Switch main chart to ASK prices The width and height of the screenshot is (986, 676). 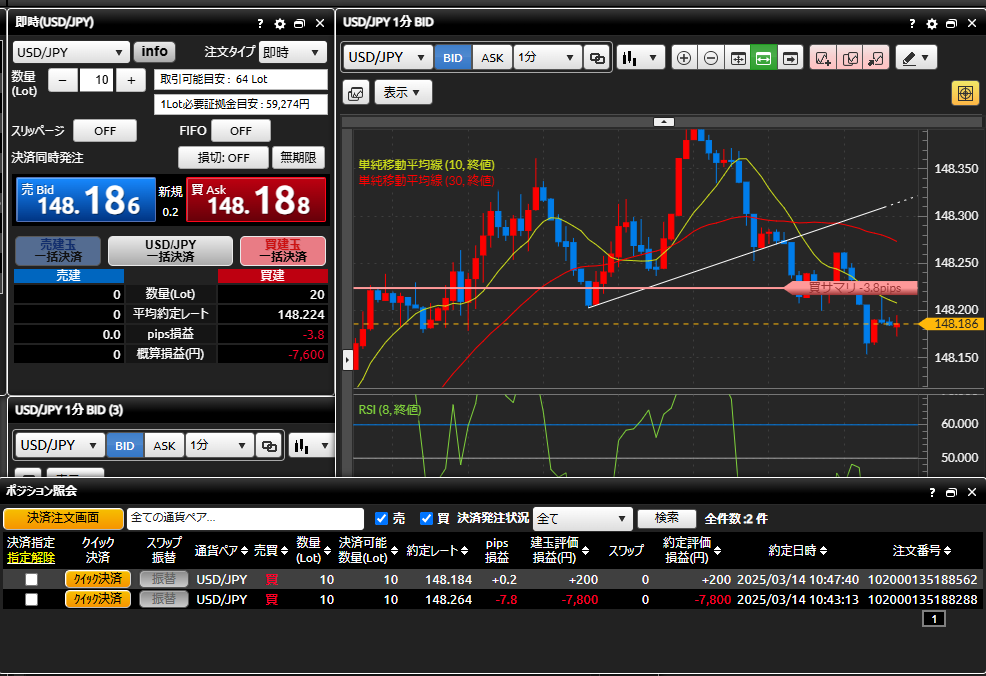click(x=492, y=58)
